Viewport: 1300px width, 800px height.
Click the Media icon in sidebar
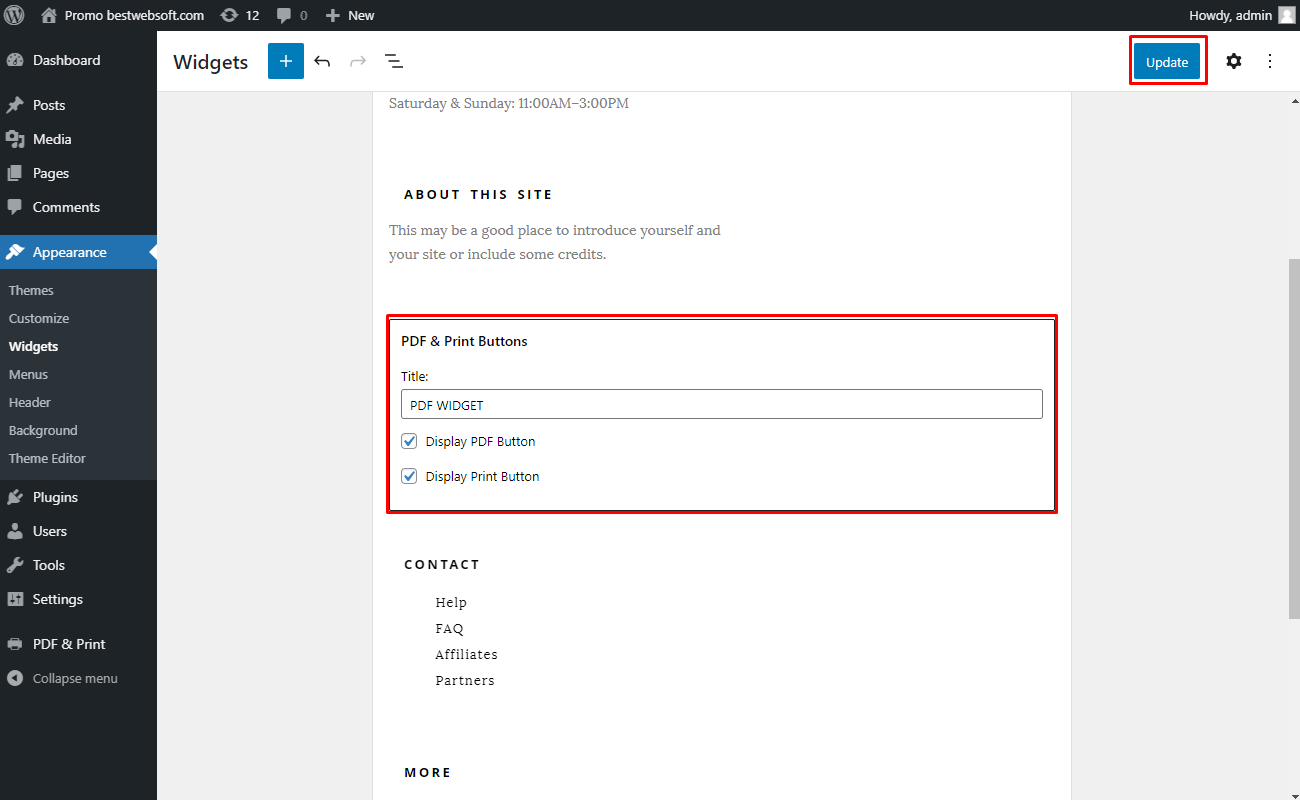tap(15, 139)
